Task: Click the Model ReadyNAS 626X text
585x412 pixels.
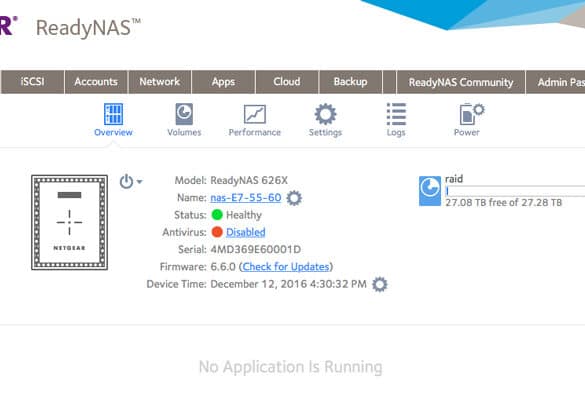Action: [x=249, y=180]
